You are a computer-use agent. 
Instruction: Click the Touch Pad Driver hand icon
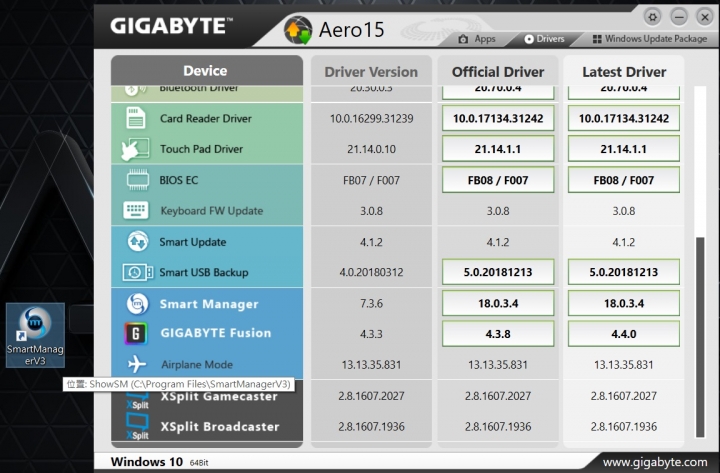[x=135, y=149]
